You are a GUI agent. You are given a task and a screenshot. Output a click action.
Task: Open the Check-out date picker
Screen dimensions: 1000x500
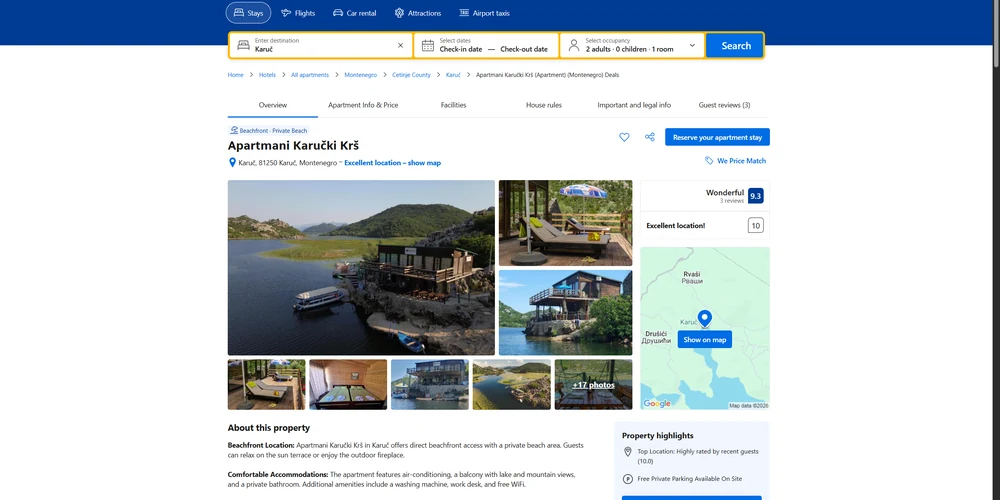(524, 49)
